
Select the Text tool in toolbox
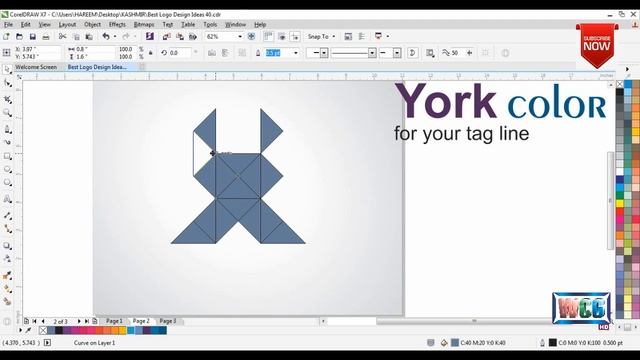7,199
